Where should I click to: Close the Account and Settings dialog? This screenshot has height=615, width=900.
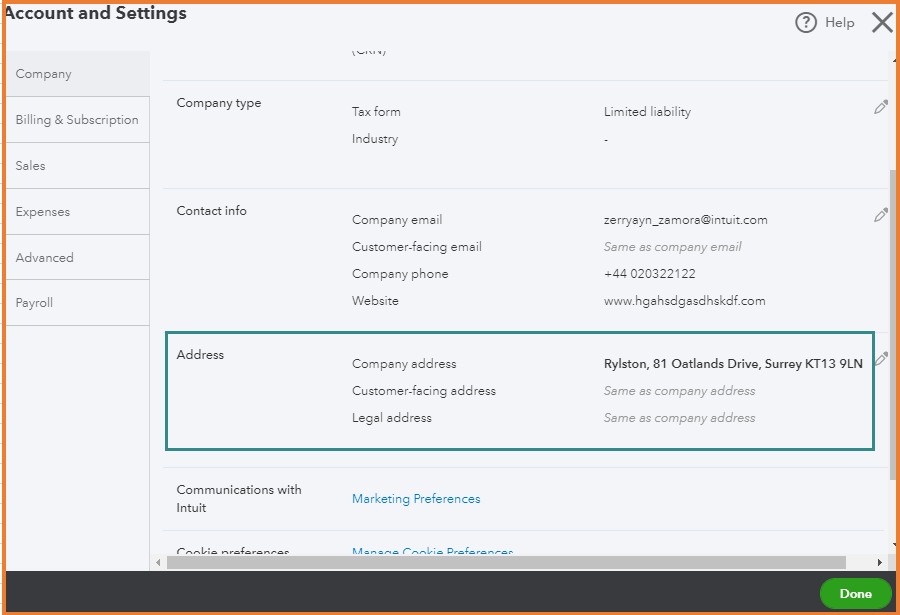point(881,23)
